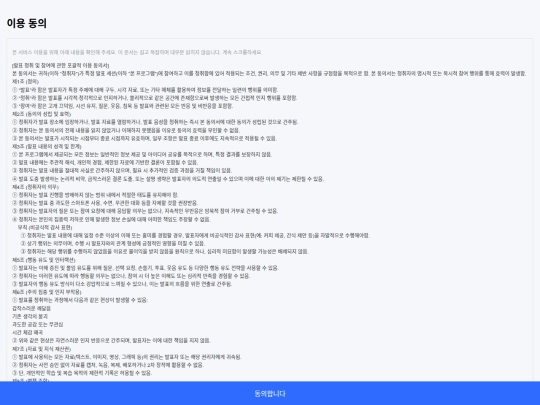Click the line 시간 체감 왜곡
Screen dimensions: 540x405
(x=28, y=332)
